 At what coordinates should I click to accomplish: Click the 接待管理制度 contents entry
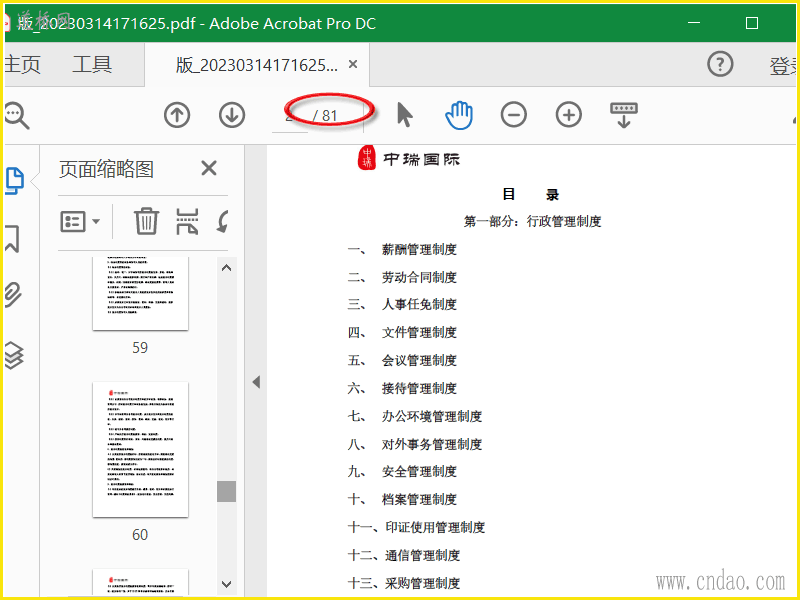point(419,388)
